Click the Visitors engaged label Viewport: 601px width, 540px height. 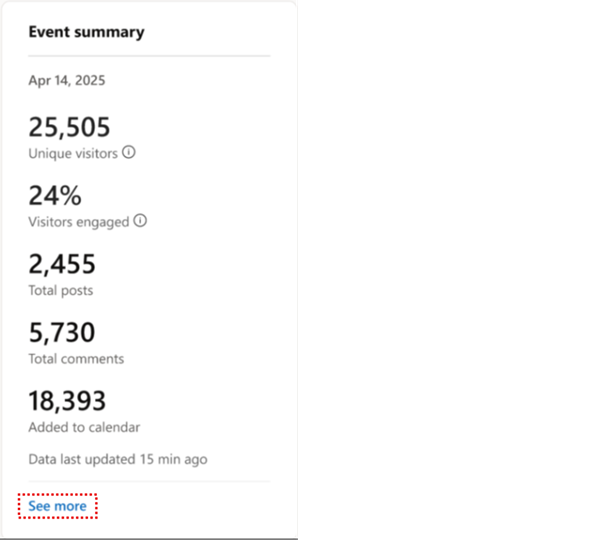point(79,222)
